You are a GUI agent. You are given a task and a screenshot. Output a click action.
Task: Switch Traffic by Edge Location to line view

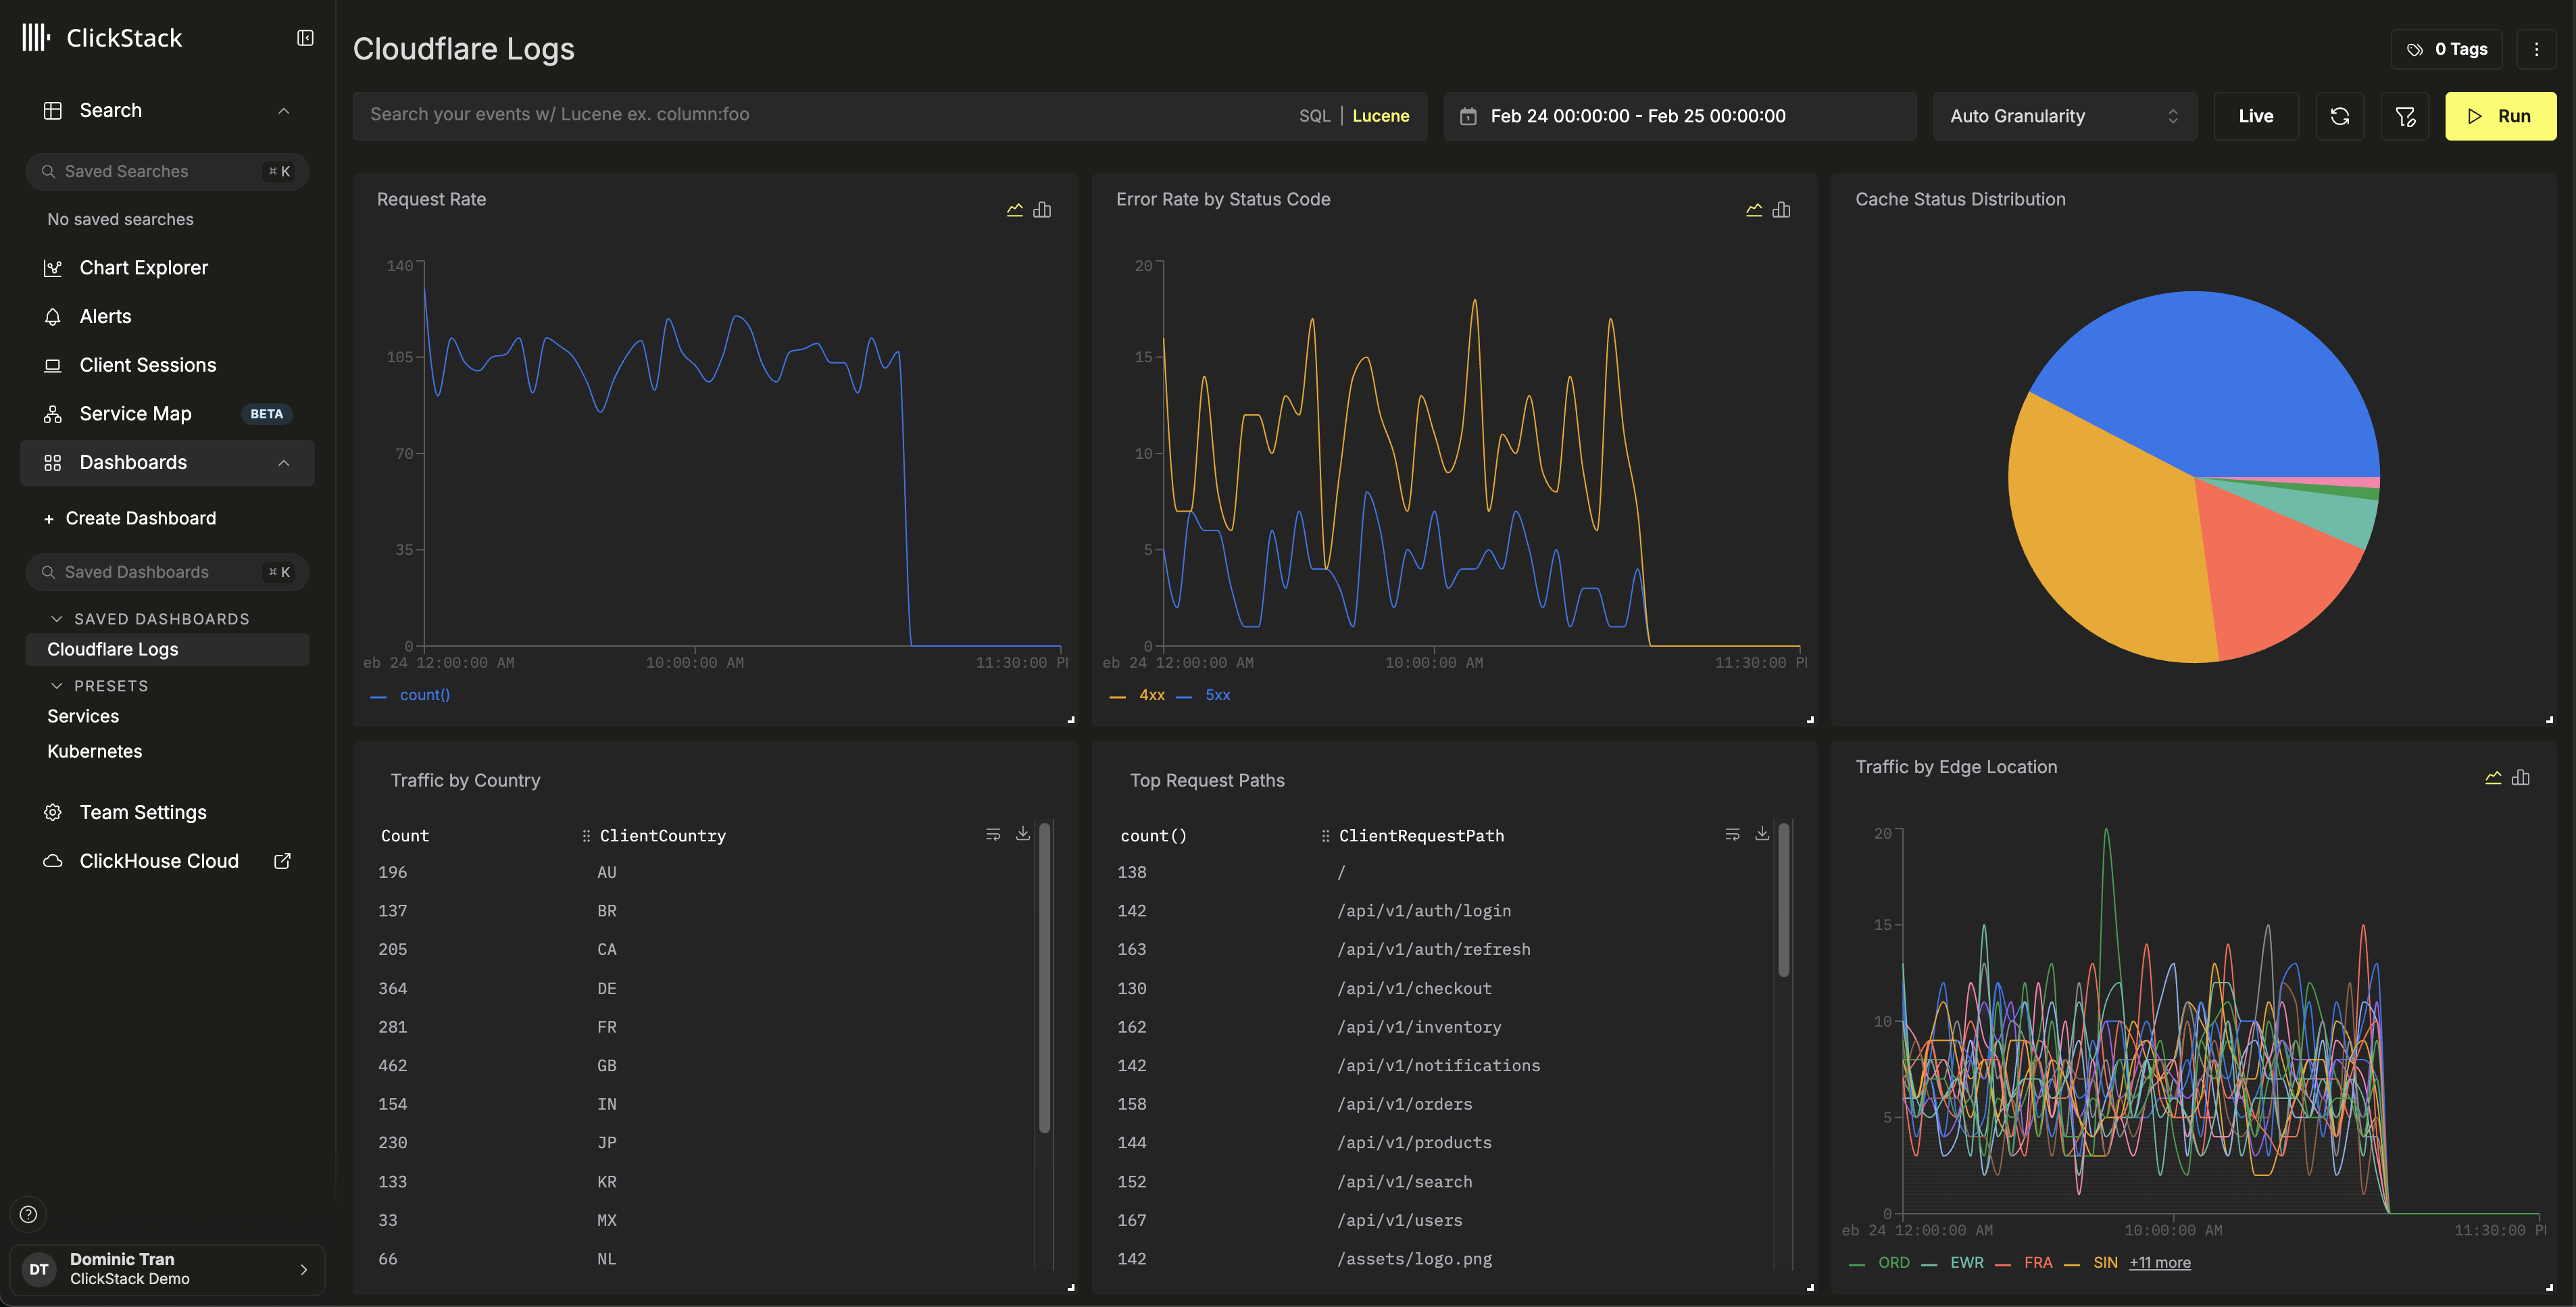tap(2493, 778)
